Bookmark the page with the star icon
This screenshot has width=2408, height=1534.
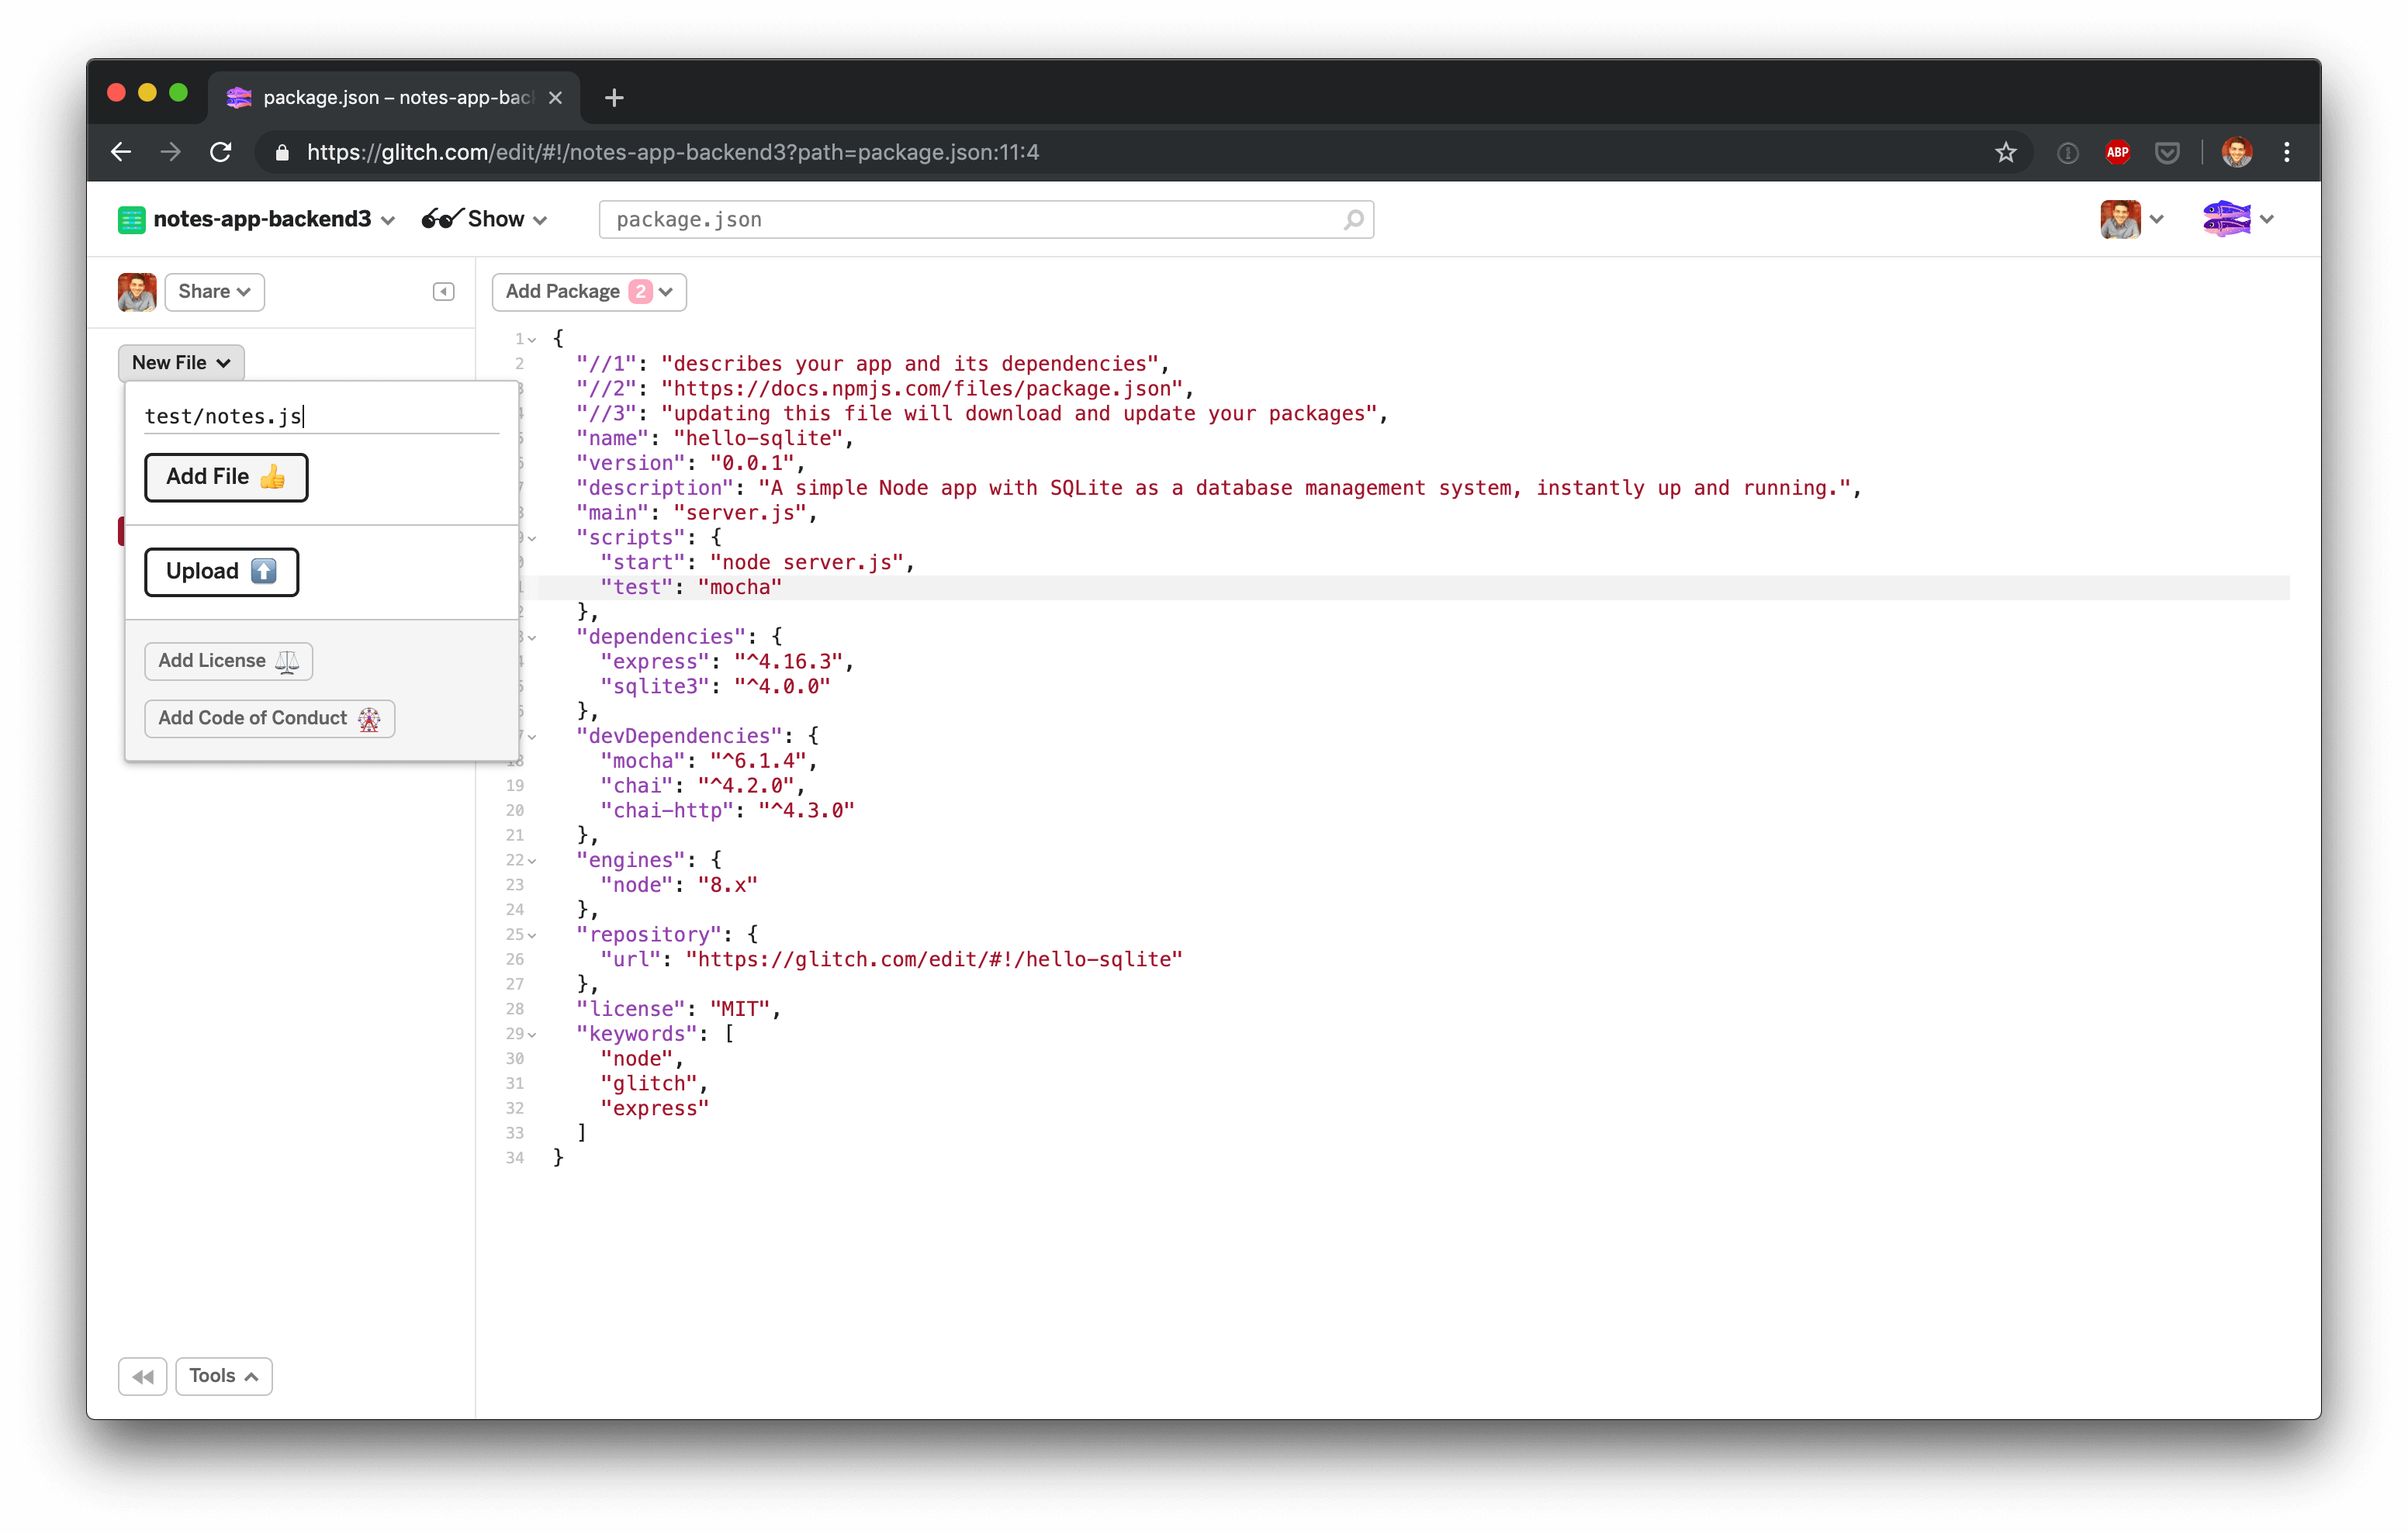click(2006, 152)
